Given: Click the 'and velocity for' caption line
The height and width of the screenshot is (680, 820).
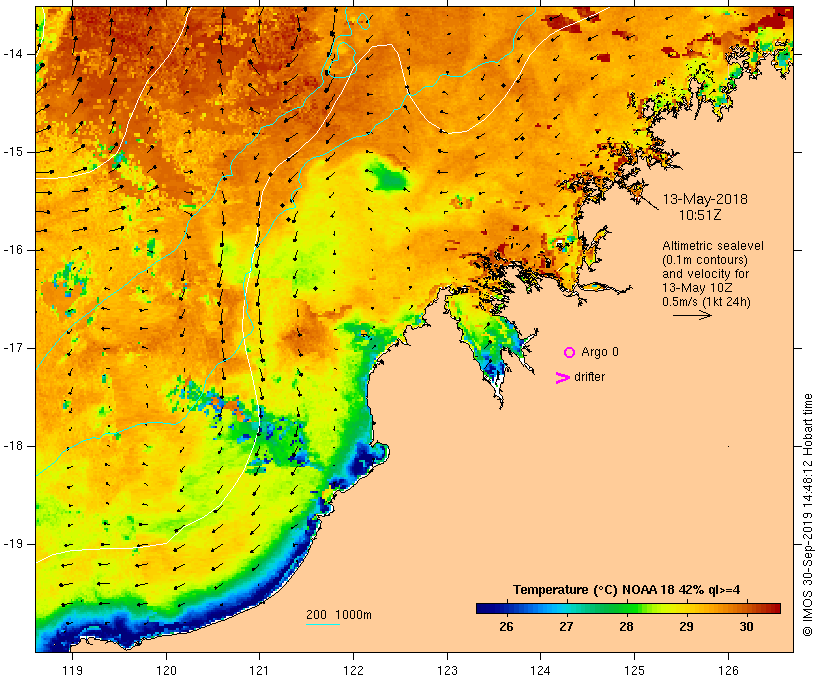Looking at the screenshot, I should pyautogui.click(x=705, y=274).
